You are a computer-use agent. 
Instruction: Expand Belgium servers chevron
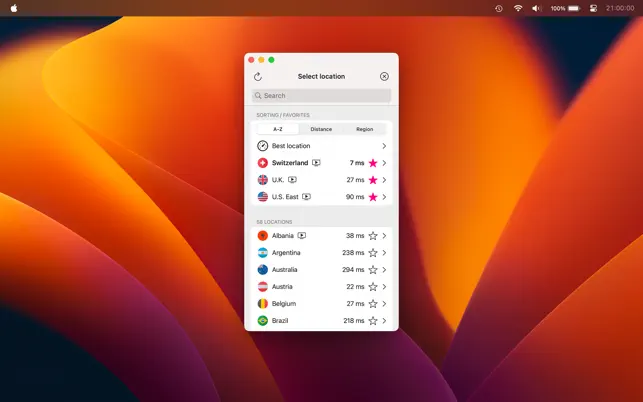(x=384, y=304)
